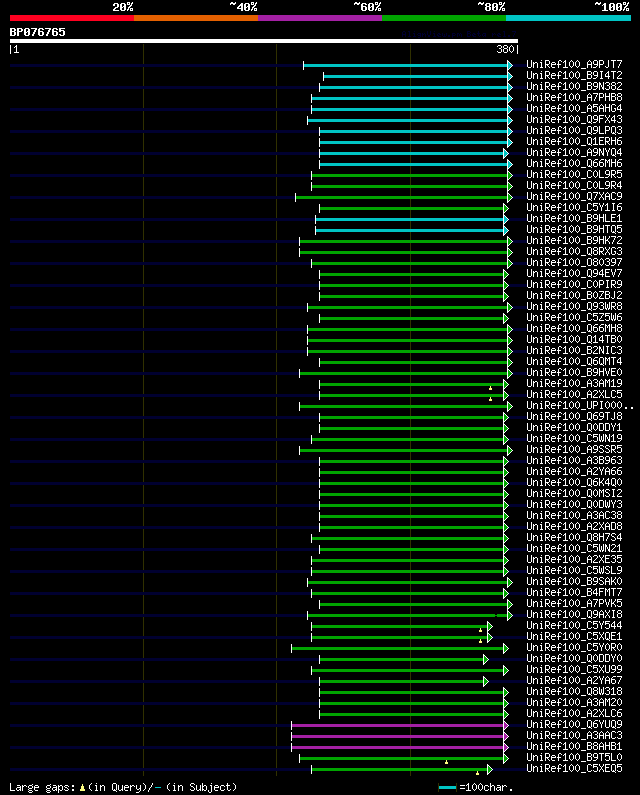Click the UniRef100_O80397 label
The height and width of the screenshot is (795, 640).
click(x=574, y=262)
